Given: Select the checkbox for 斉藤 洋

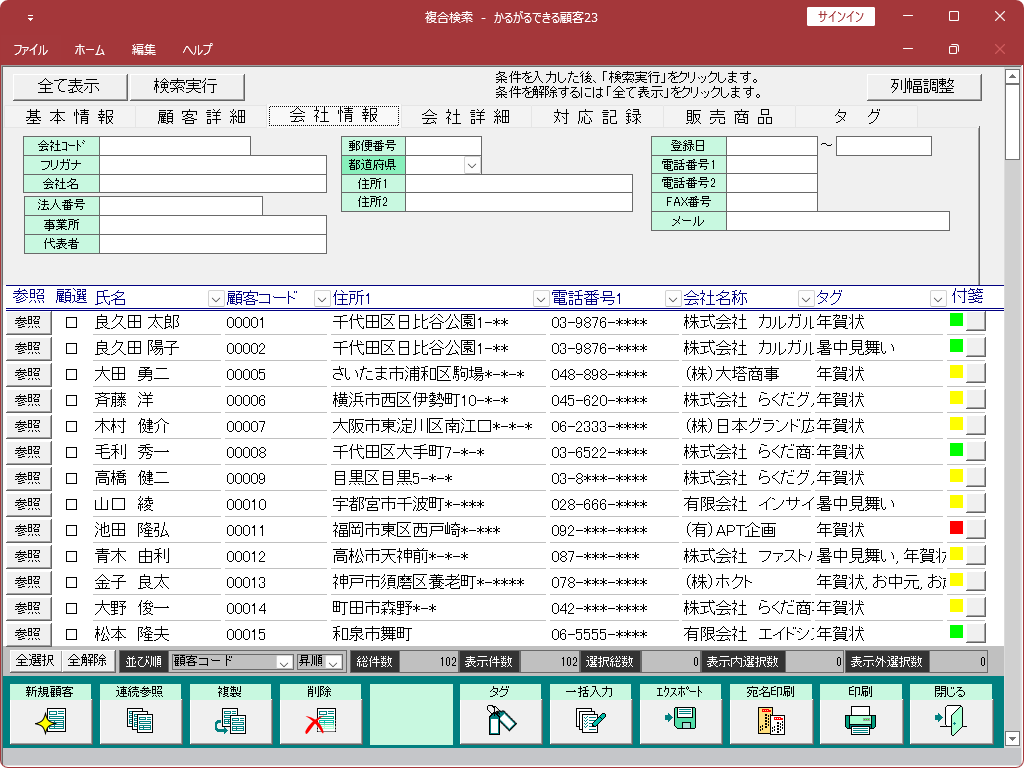Looking at the screenshot, I should [x=71, y=400].
